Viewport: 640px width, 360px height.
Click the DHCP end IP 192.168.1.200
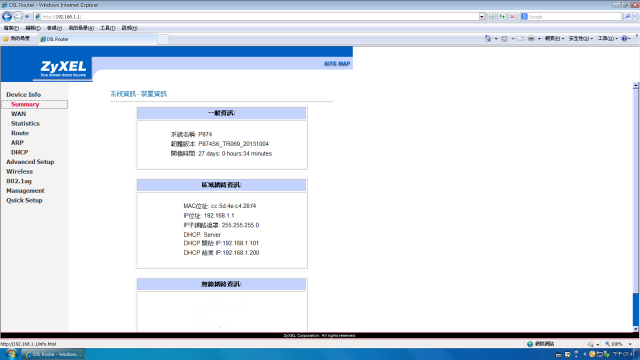tap(240, 253)
